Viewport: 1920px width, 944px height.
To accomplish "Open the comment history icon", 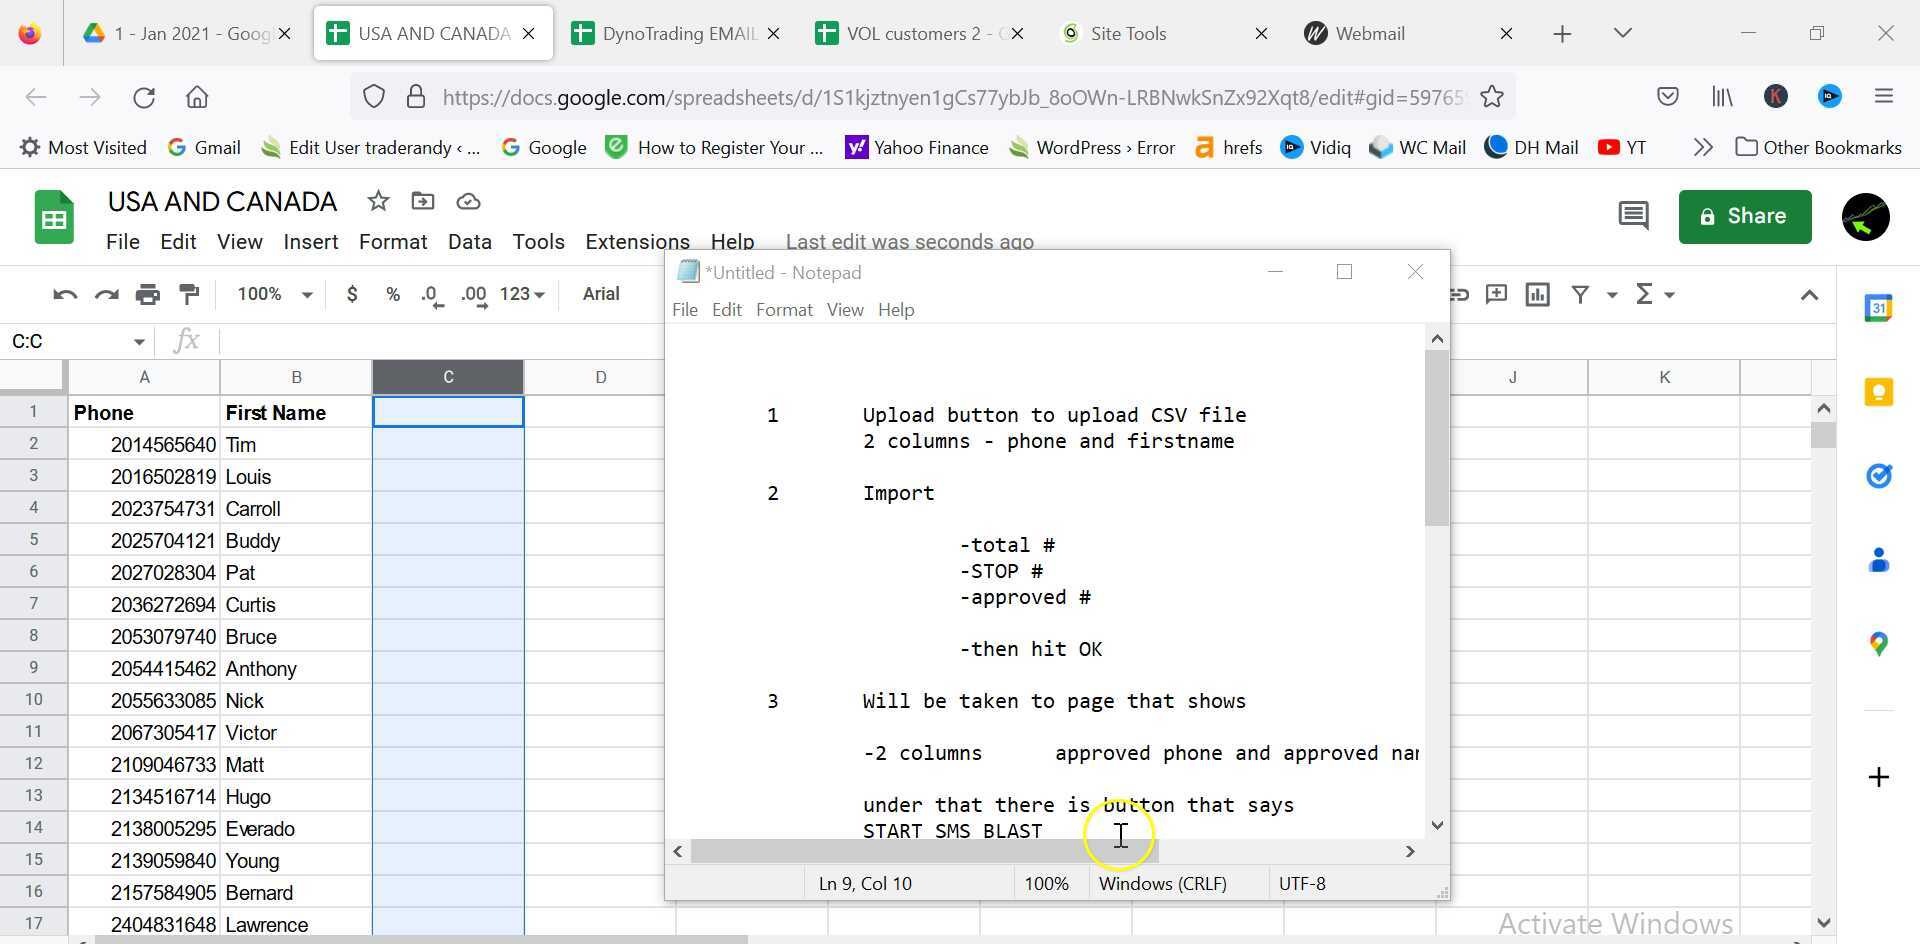I will point(1633,216).
